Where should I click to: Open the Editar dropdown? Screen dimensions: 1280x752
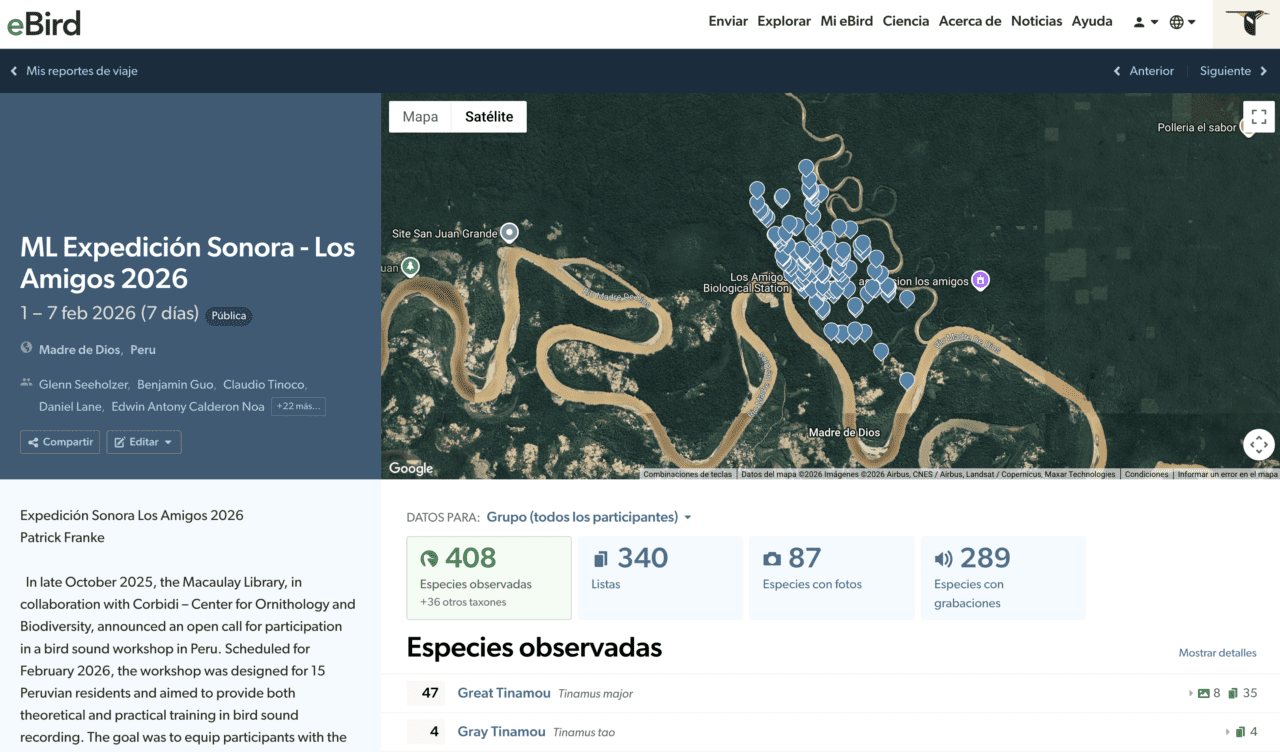pyautogui.click(x=144, y=442)
